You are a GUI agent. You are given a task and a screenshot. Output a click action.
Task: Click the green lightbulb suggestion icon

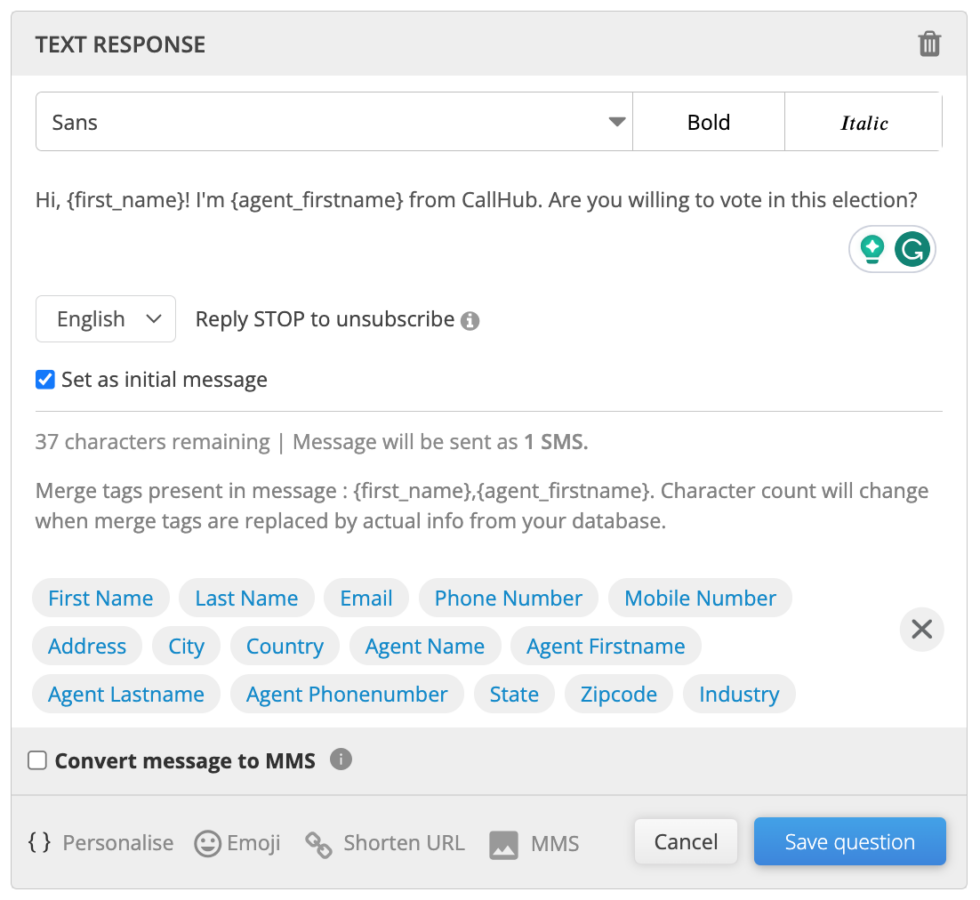pyautogui.click(x=872, y=249)
